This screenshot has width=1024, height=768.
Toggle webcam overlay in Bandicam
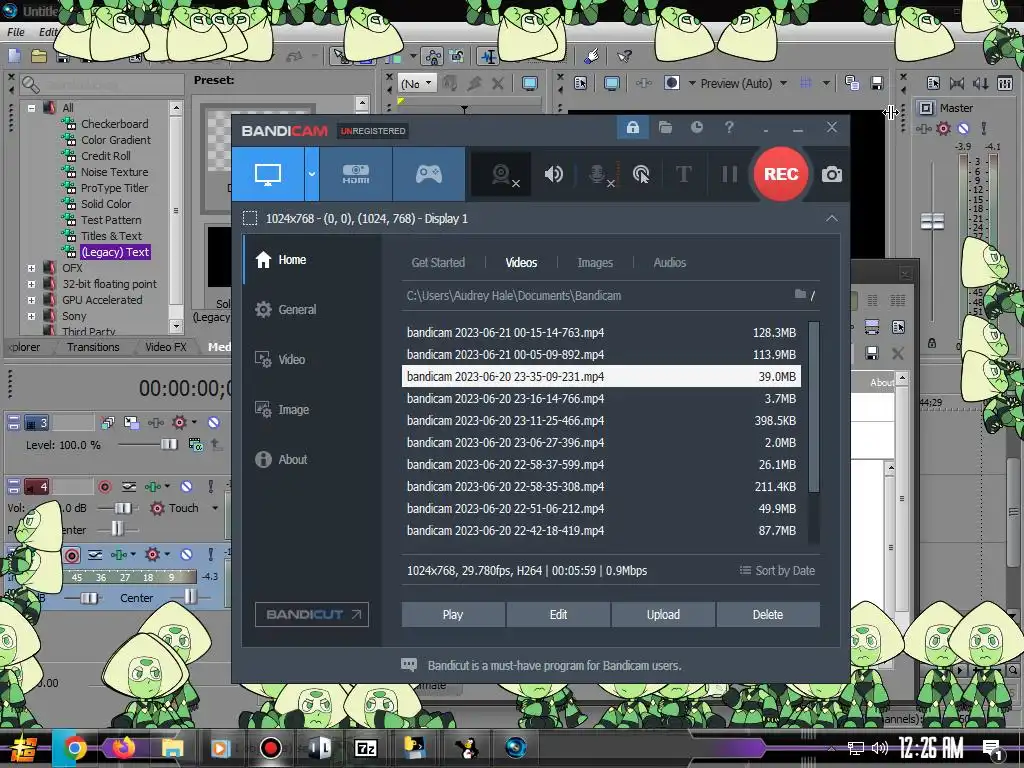coord(502,174)
